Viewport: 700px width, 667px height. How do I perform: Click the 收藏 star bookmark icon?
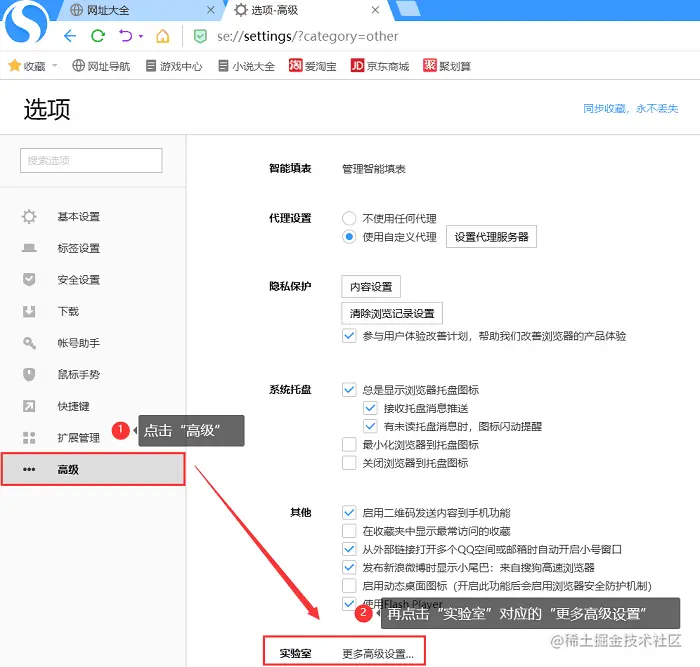15,66
